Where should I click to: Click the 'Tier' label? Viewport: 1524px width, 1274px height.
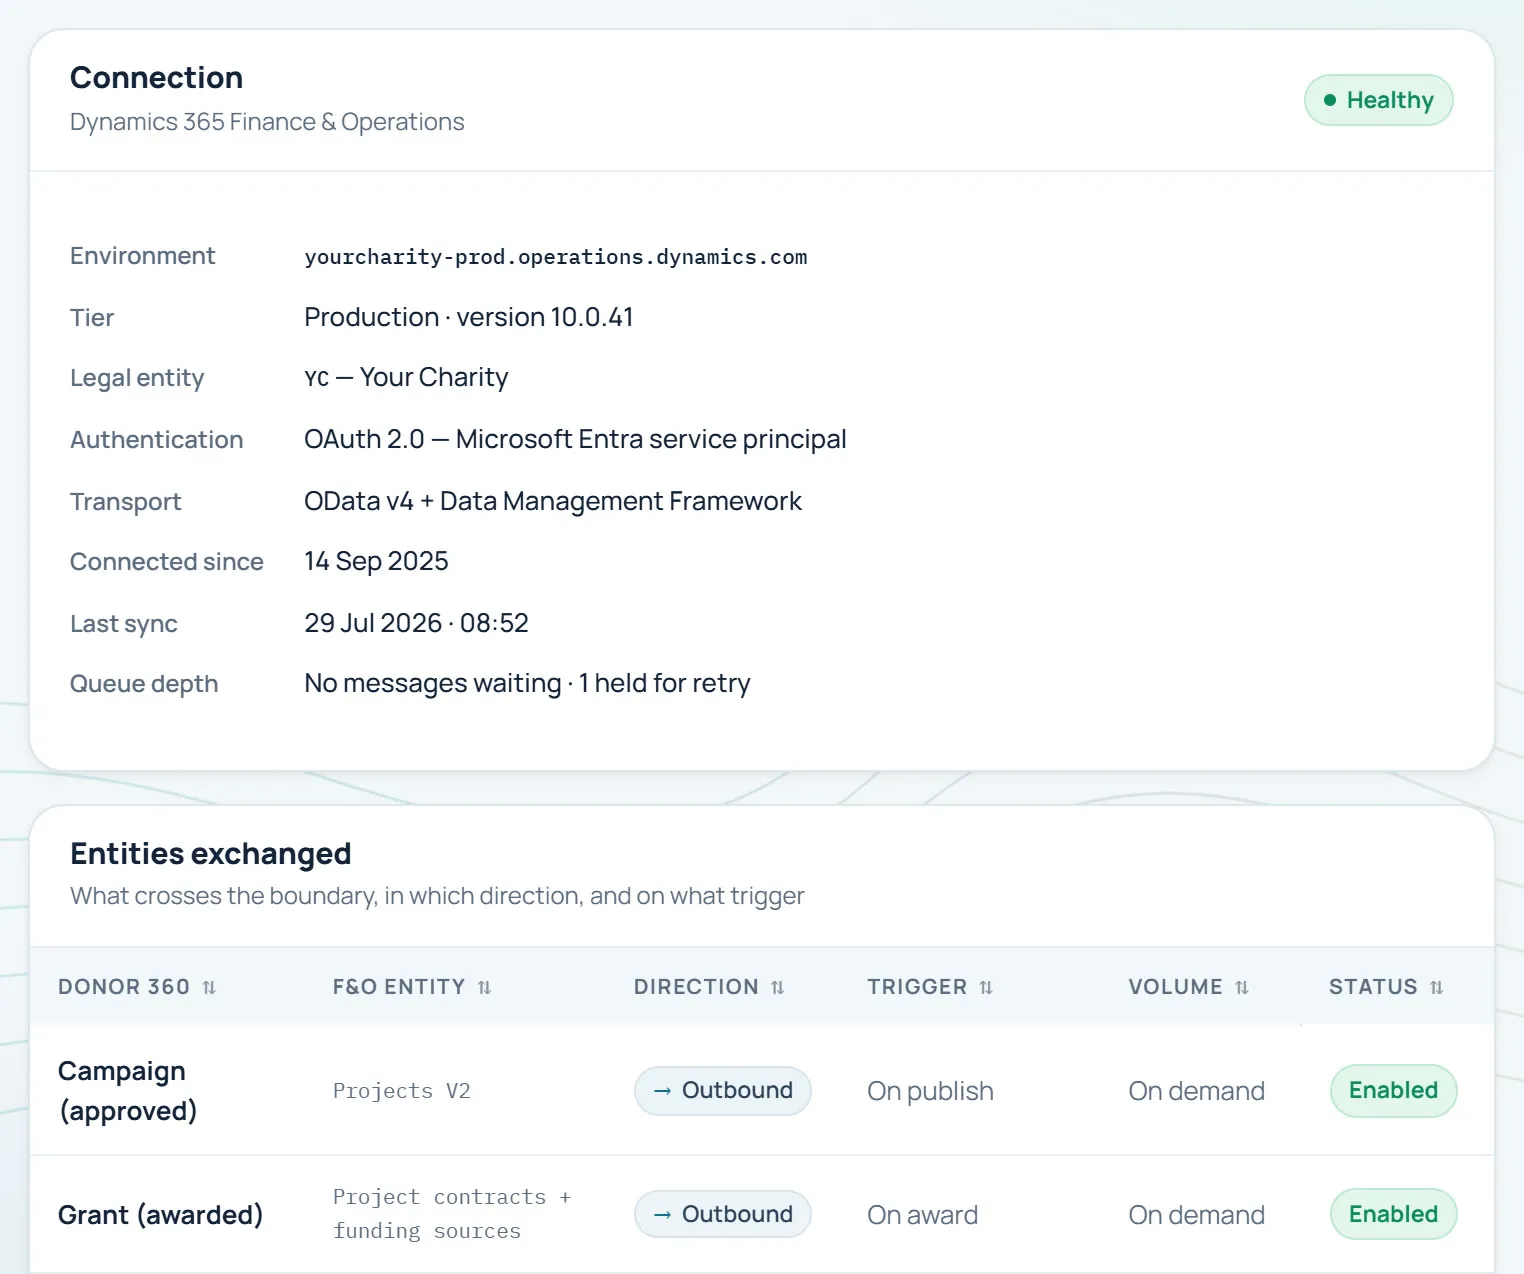coord(92,318)
